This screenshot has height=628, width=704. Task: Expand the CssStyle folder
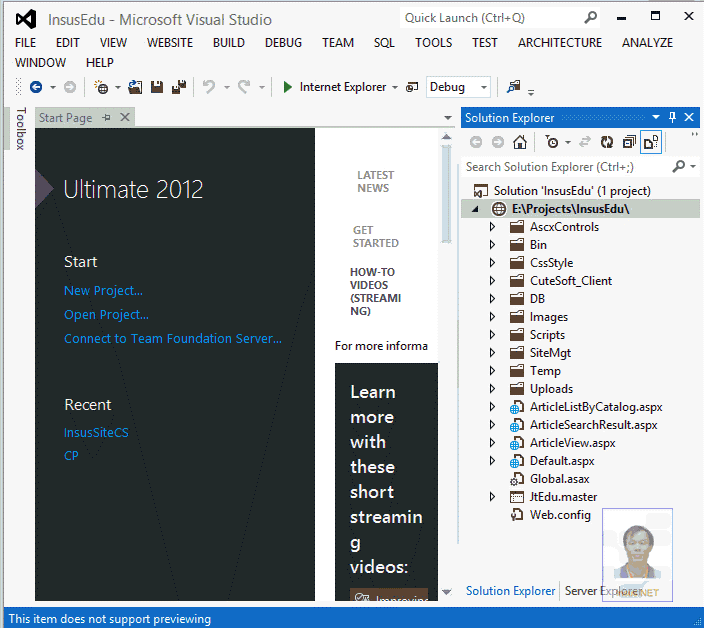tap(492, 263)
